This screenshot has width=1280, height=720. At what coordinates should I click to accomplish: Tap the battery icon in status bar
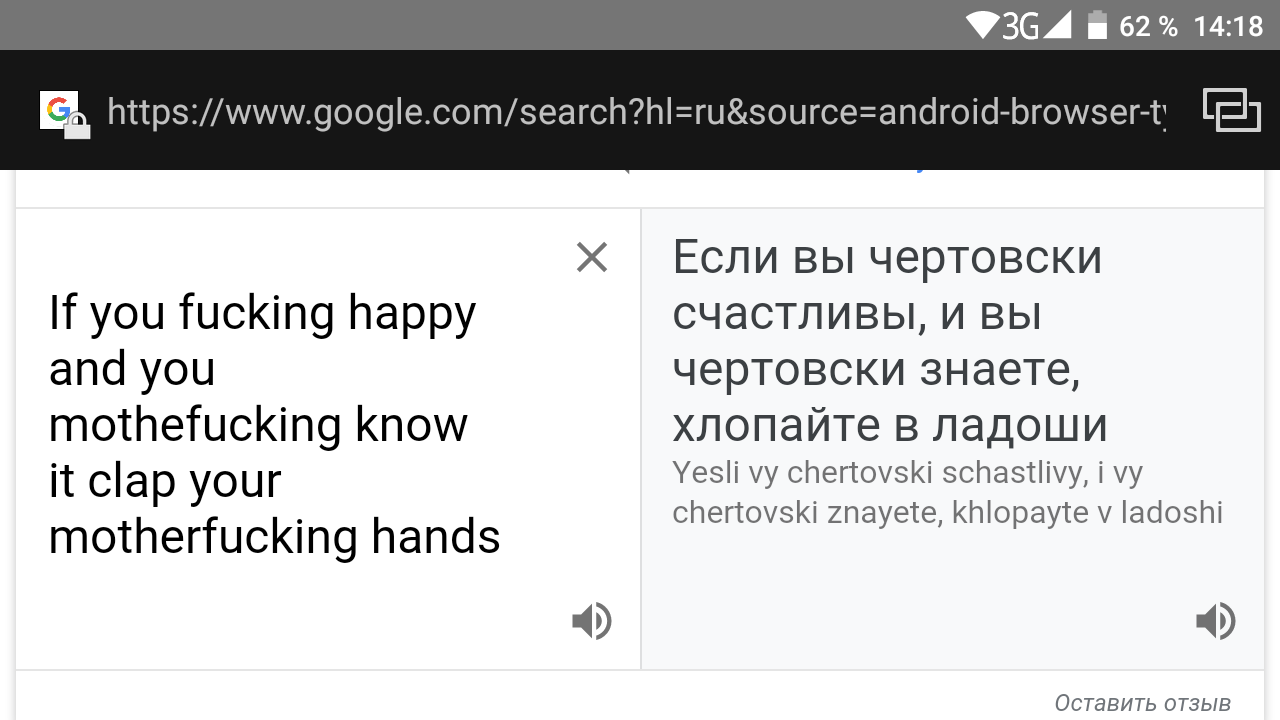1097,25
